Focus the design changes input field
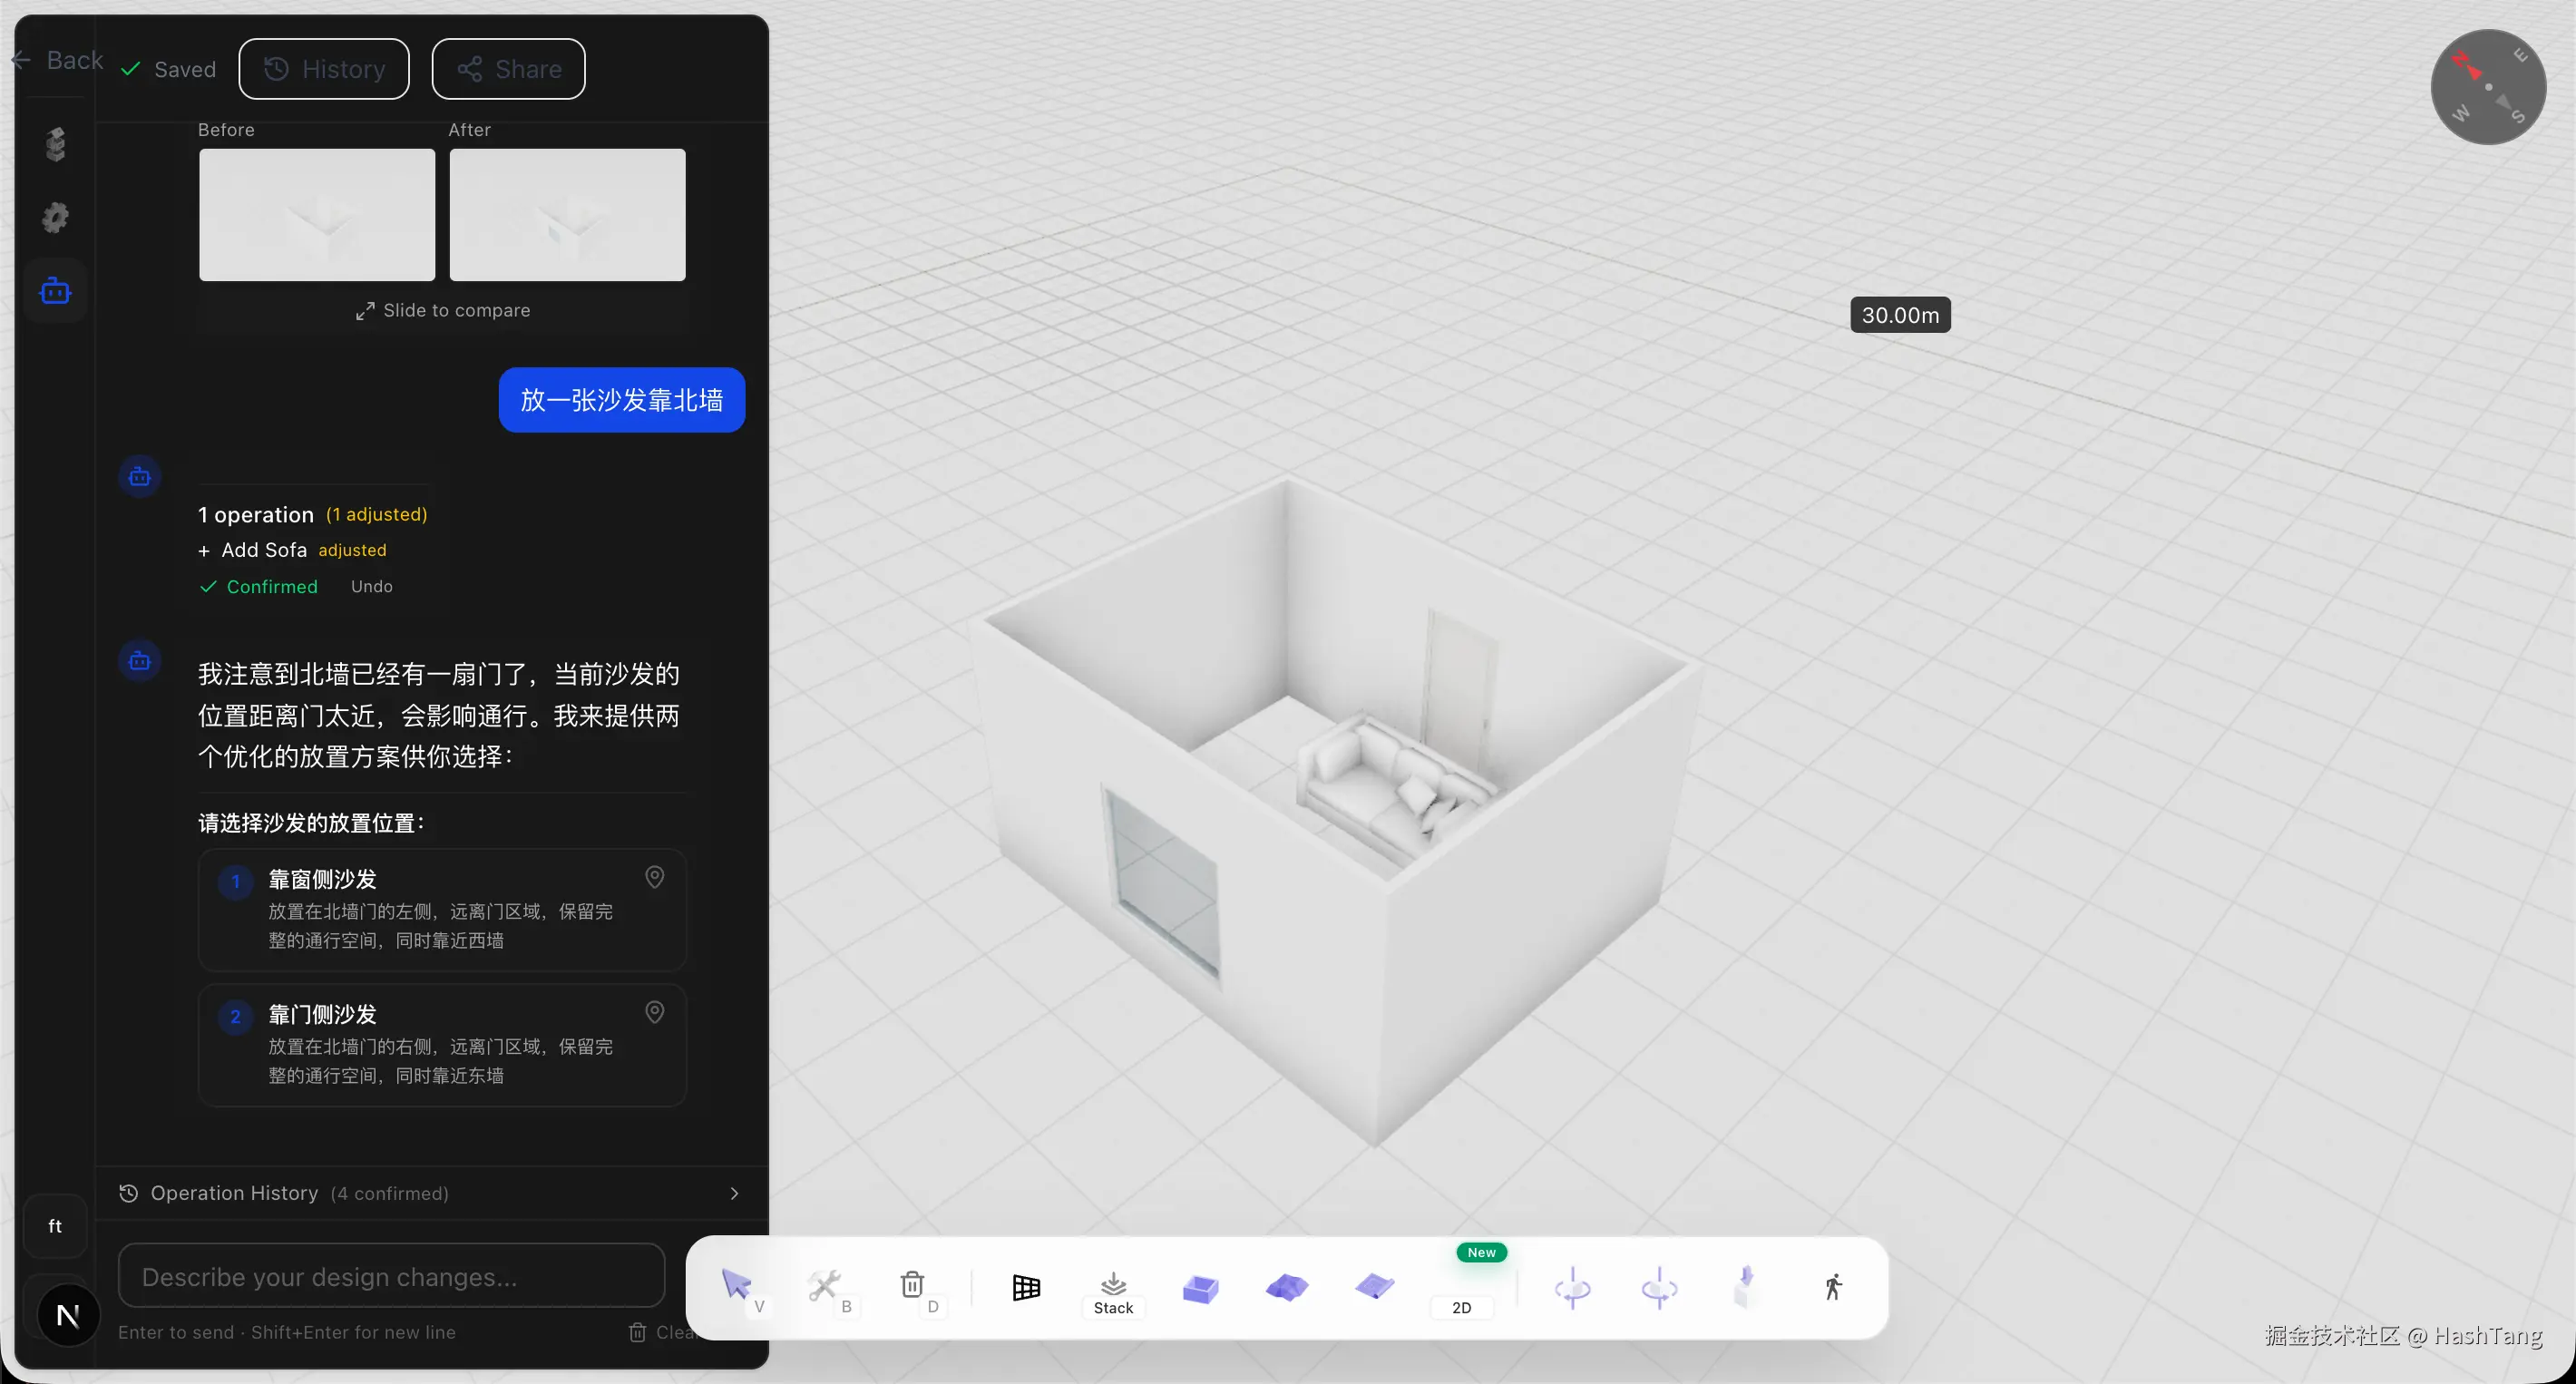 click(x=391, y=1276)
